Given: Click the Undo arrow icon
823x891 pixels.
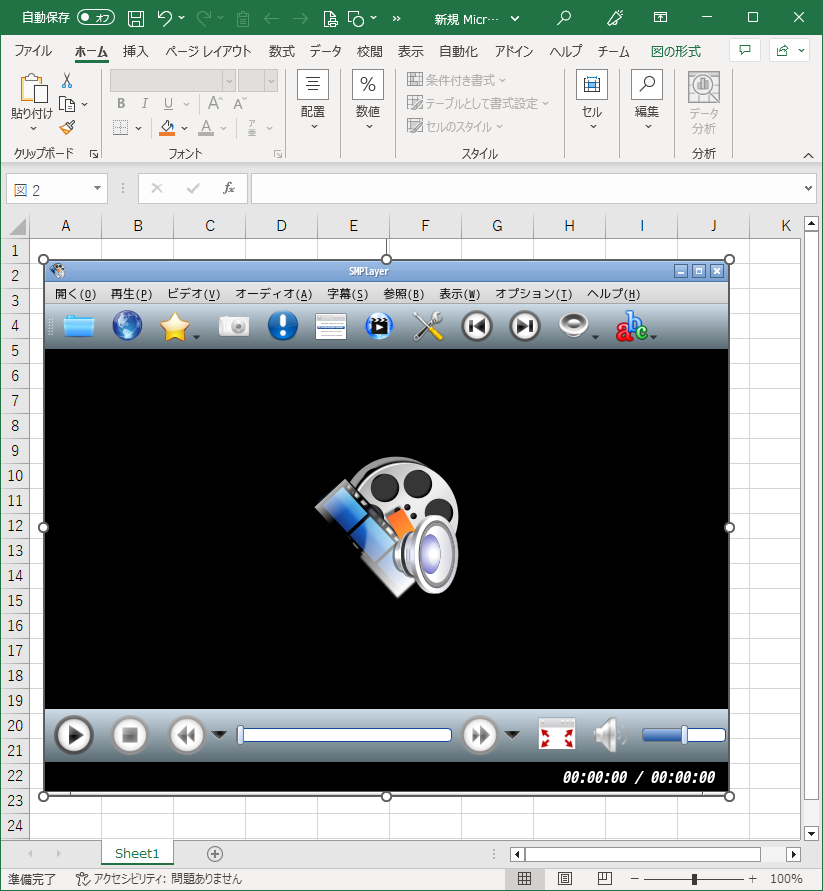Looking at the screenshot, I should pos(165,19).
